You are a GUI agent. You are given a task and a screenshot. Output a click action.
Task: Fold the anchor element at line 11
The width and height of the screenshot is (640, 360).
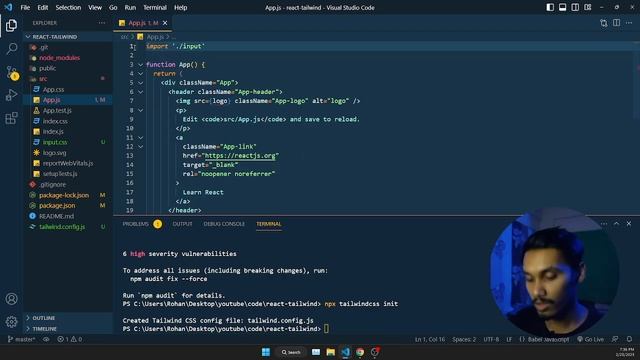coord(140,138)
